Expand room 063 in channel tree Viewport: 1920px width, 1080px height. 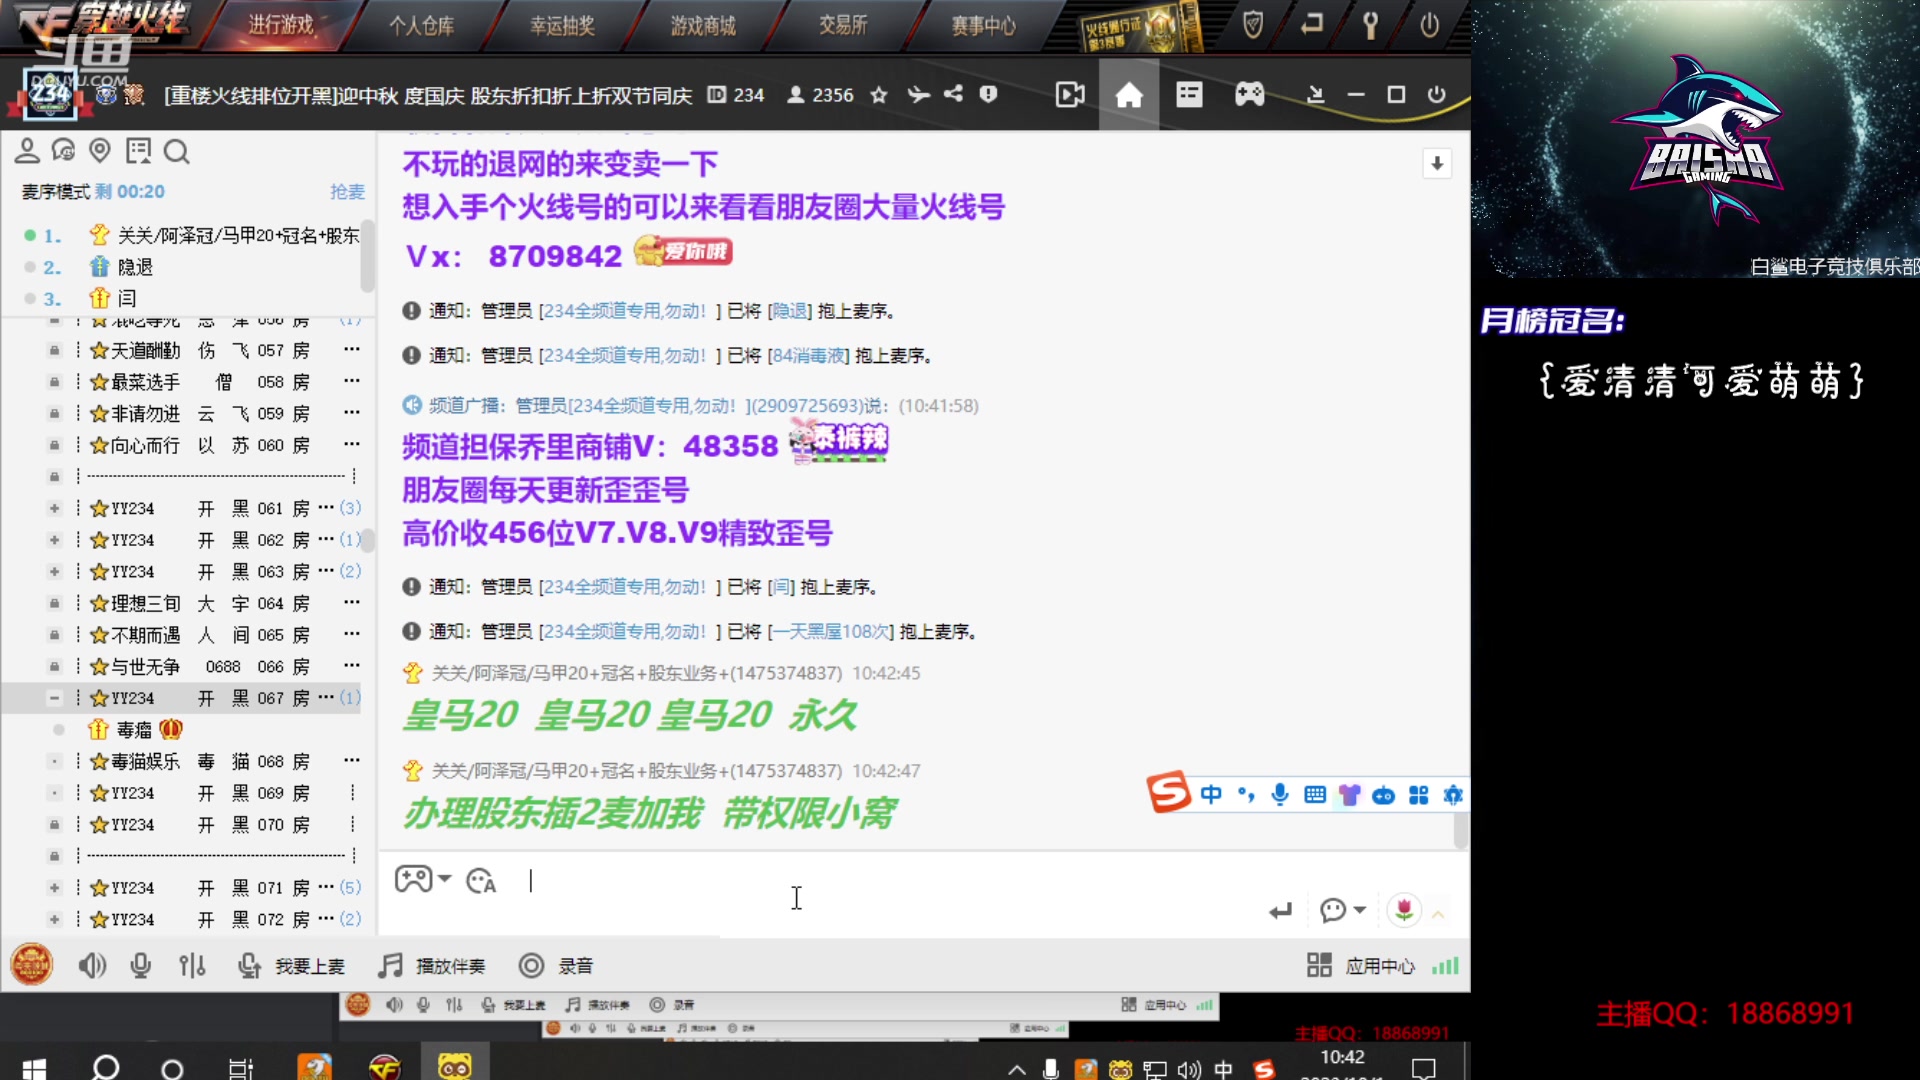[54, 571]
